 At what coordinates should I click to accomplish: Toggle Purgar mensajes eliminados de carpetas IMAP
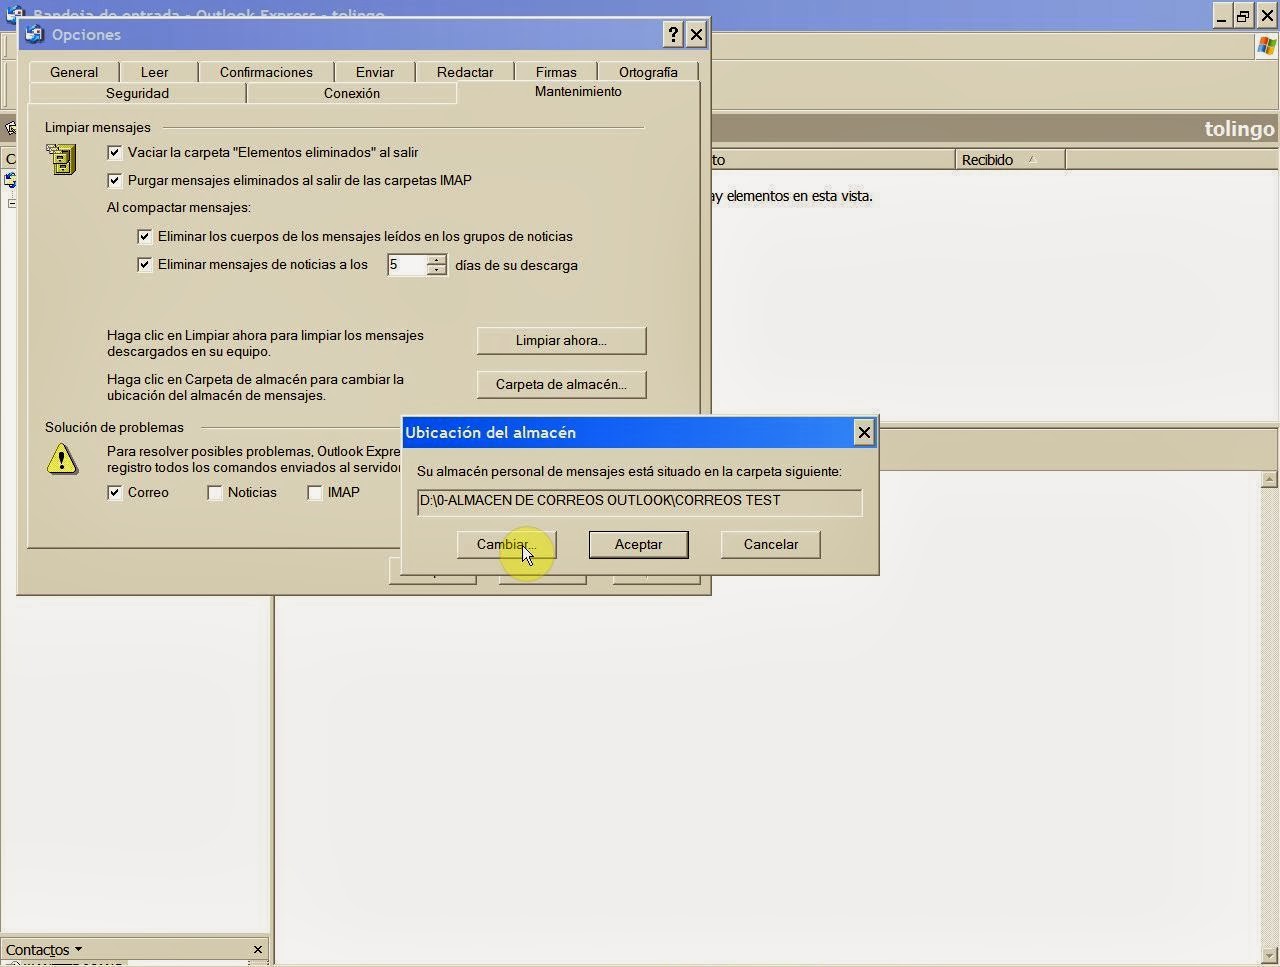[115, 180]
